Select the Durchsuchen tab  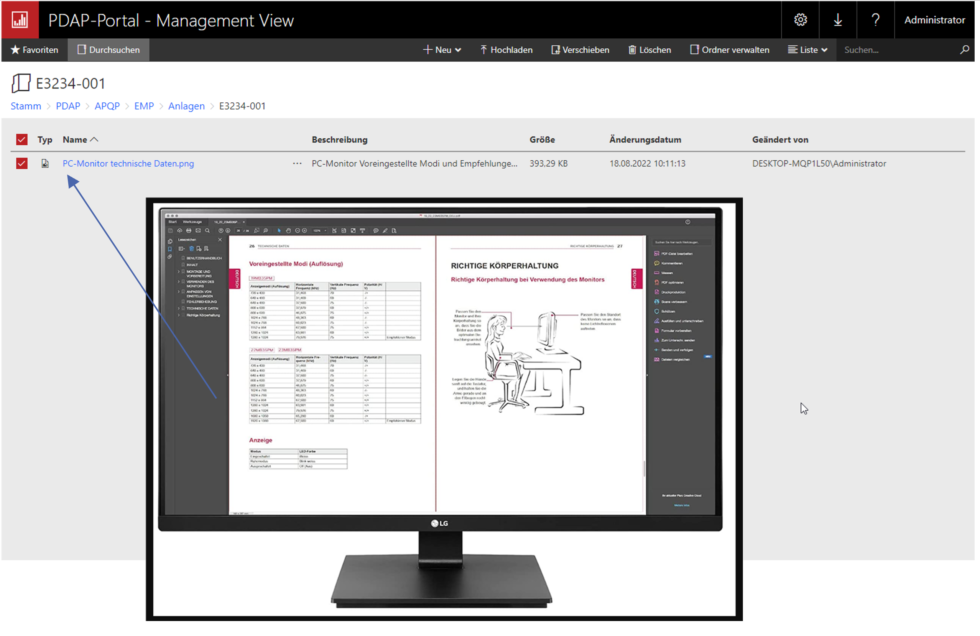point(109,49)
